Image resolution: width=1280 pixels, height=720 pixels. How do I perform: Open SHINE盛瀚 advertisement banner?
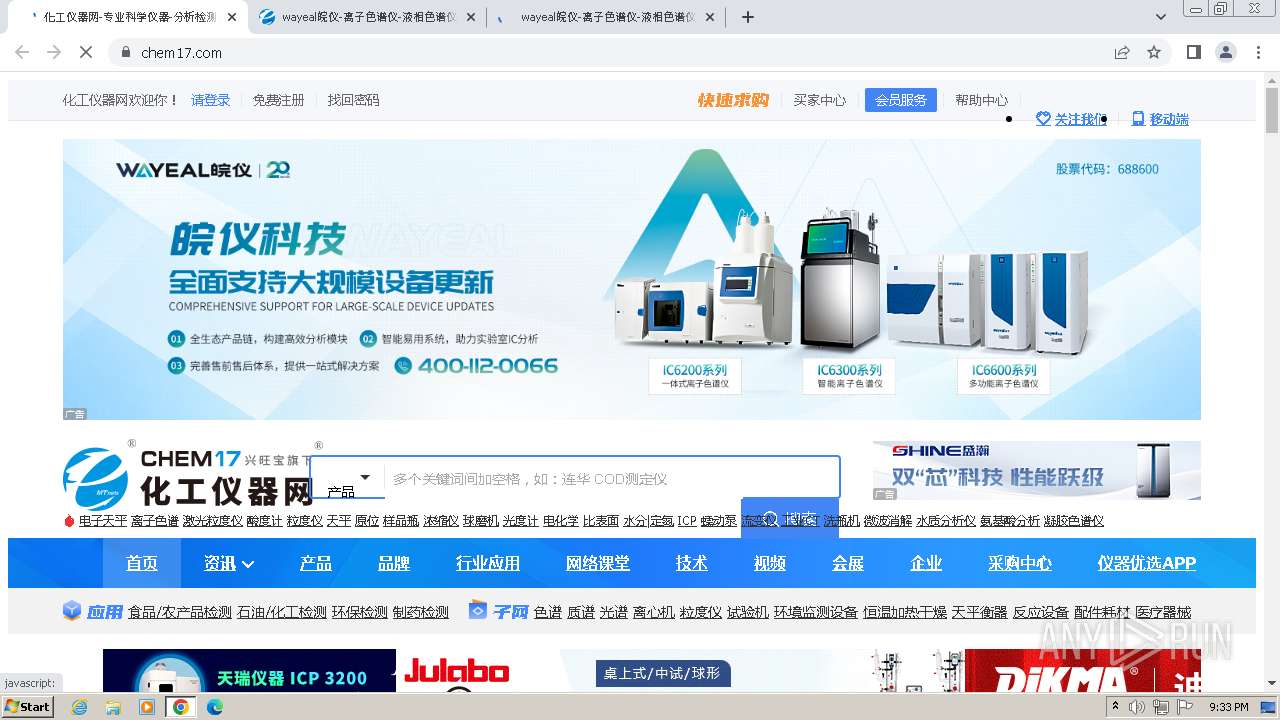pos(1036,470)
